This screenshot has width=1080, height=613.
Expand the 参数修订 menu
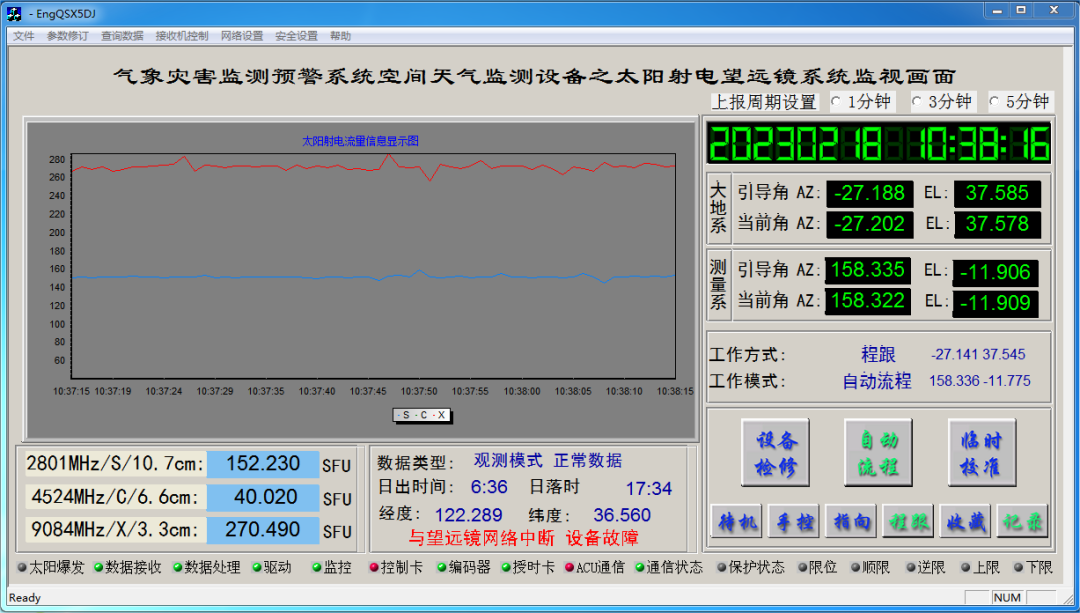click(68, 36)
